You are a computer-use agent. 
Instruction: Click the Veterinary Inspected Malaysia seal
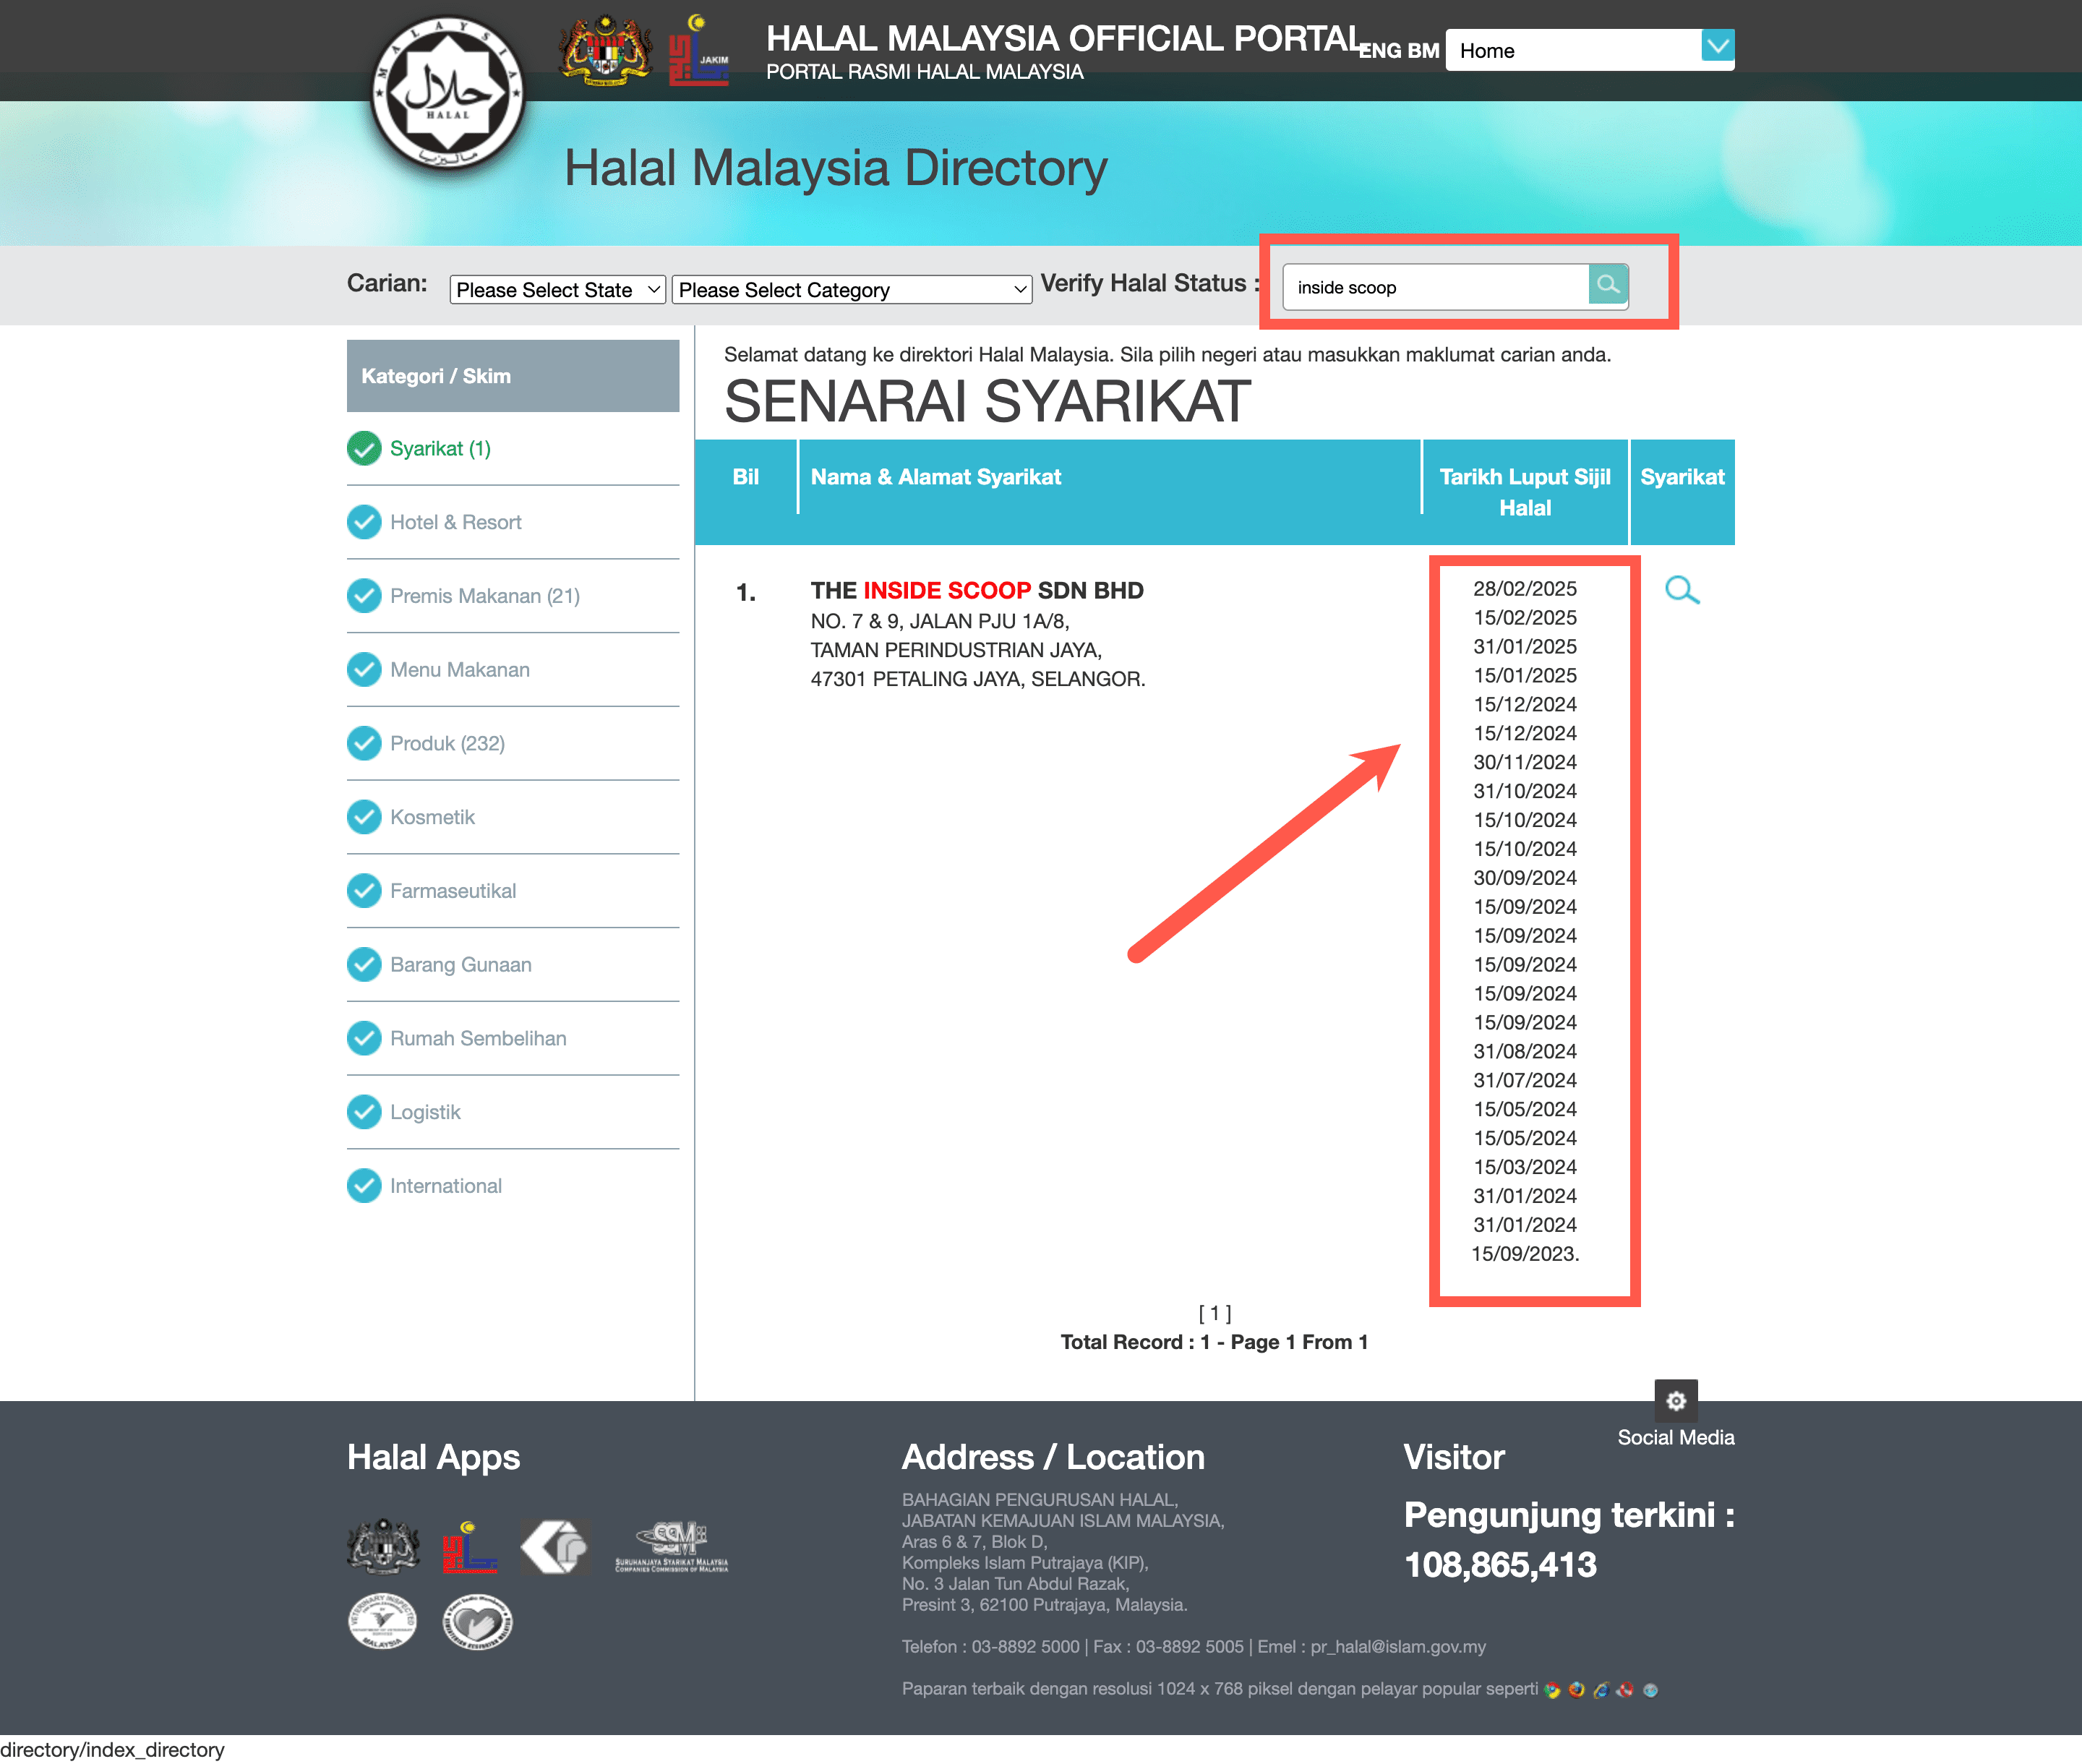tap(382, 1621)
